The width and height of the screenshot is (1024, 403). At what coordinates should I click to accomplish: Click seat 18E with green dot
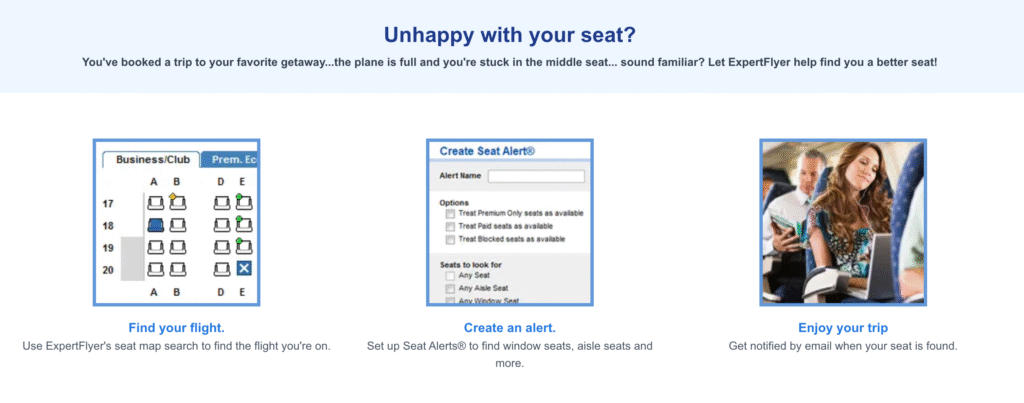point(244,225)
